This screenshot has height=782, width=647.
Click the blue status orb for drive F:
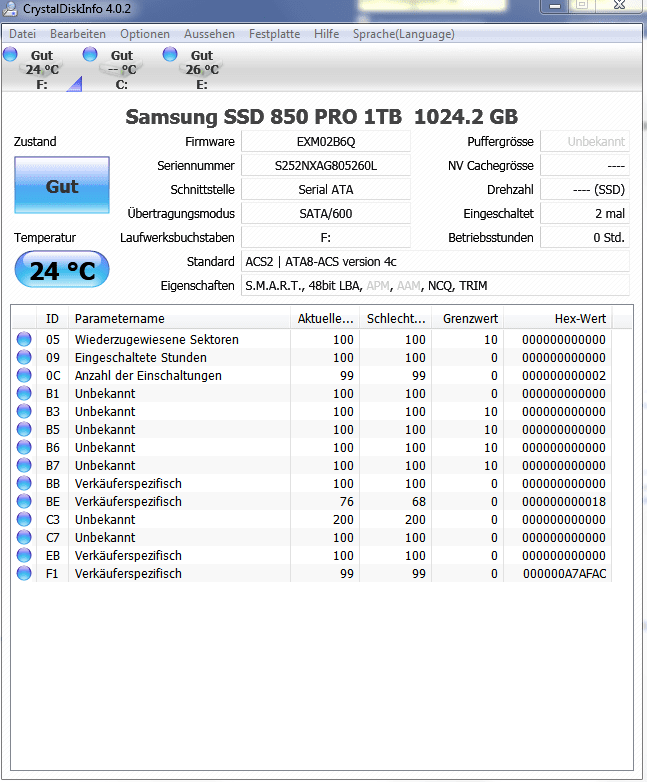click(10, 54)
